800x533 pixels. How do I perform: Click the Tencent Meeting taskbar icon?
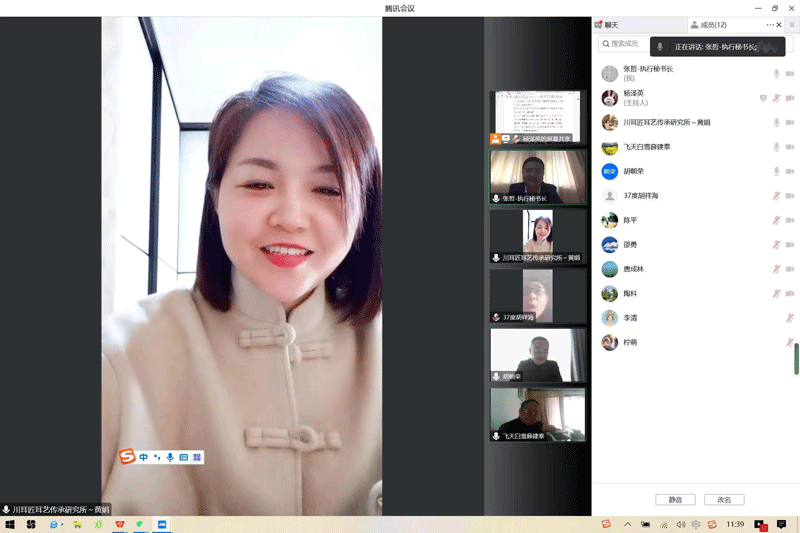point(161,524)
